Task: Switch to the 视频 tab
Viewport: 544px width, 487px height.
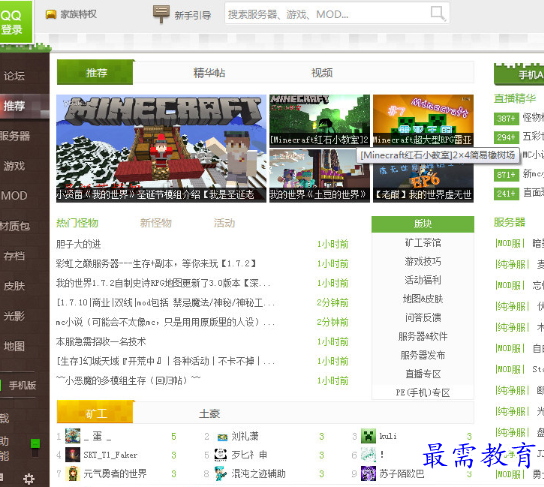Action: pos(322,72)
